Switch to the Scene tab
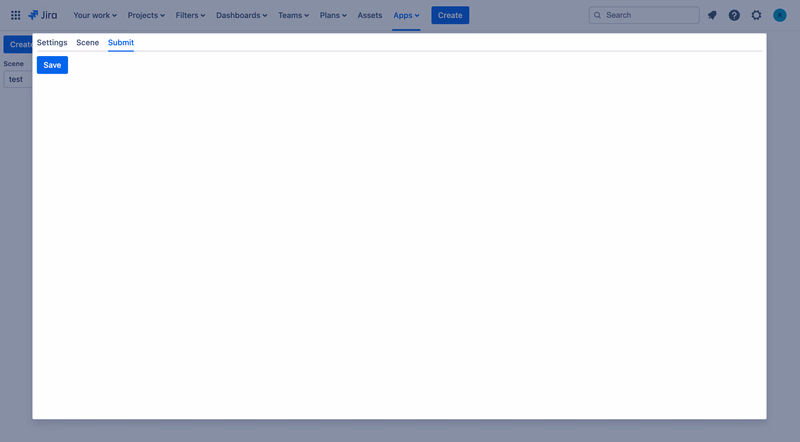The image size is (800, 442). [88, 42]
